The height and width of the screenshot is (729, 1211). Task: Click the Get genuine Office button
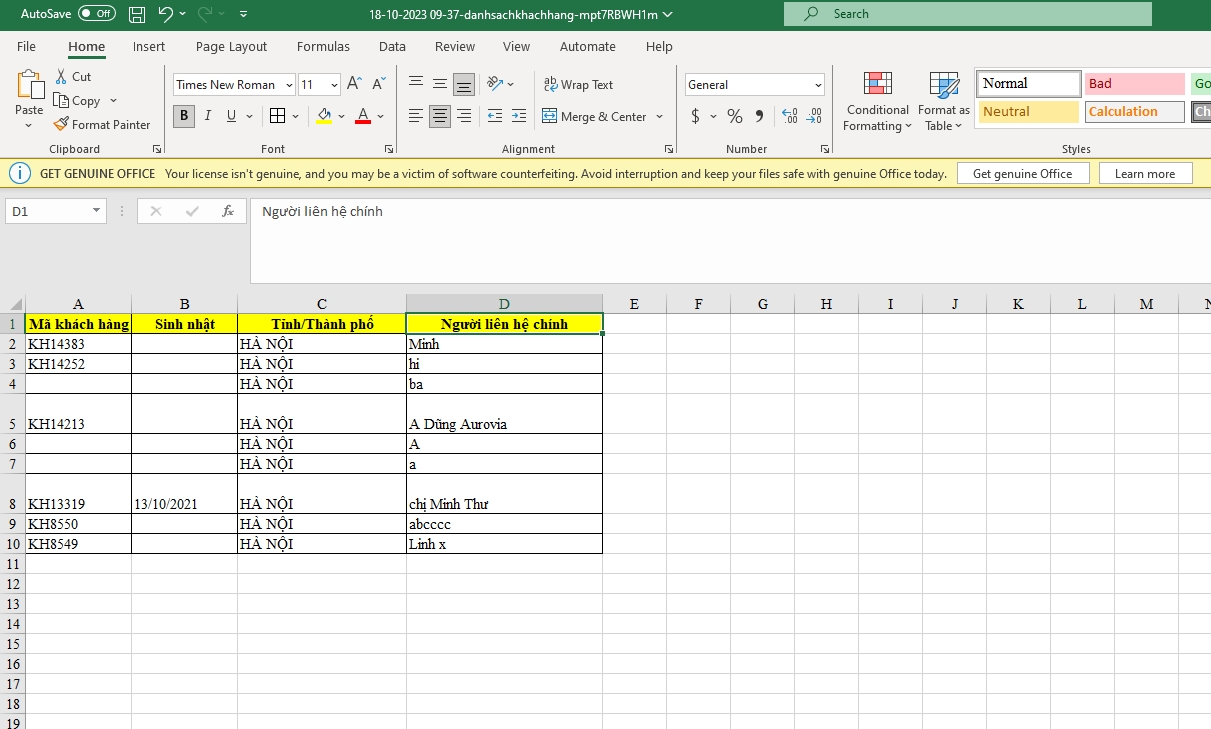[1022, 174]
